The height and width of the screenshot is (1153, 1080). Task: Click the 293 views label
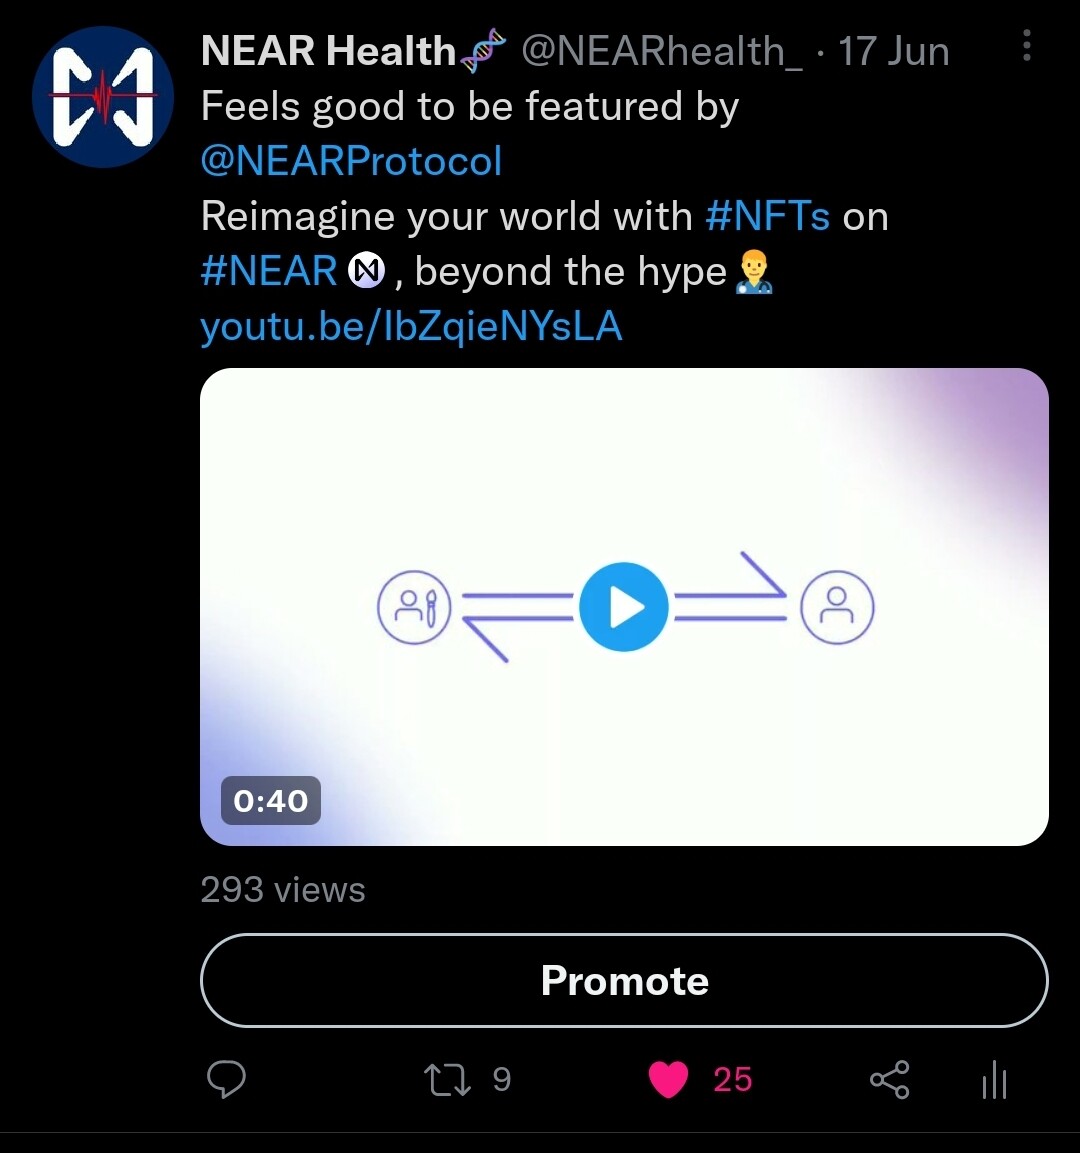coord(283,890)
